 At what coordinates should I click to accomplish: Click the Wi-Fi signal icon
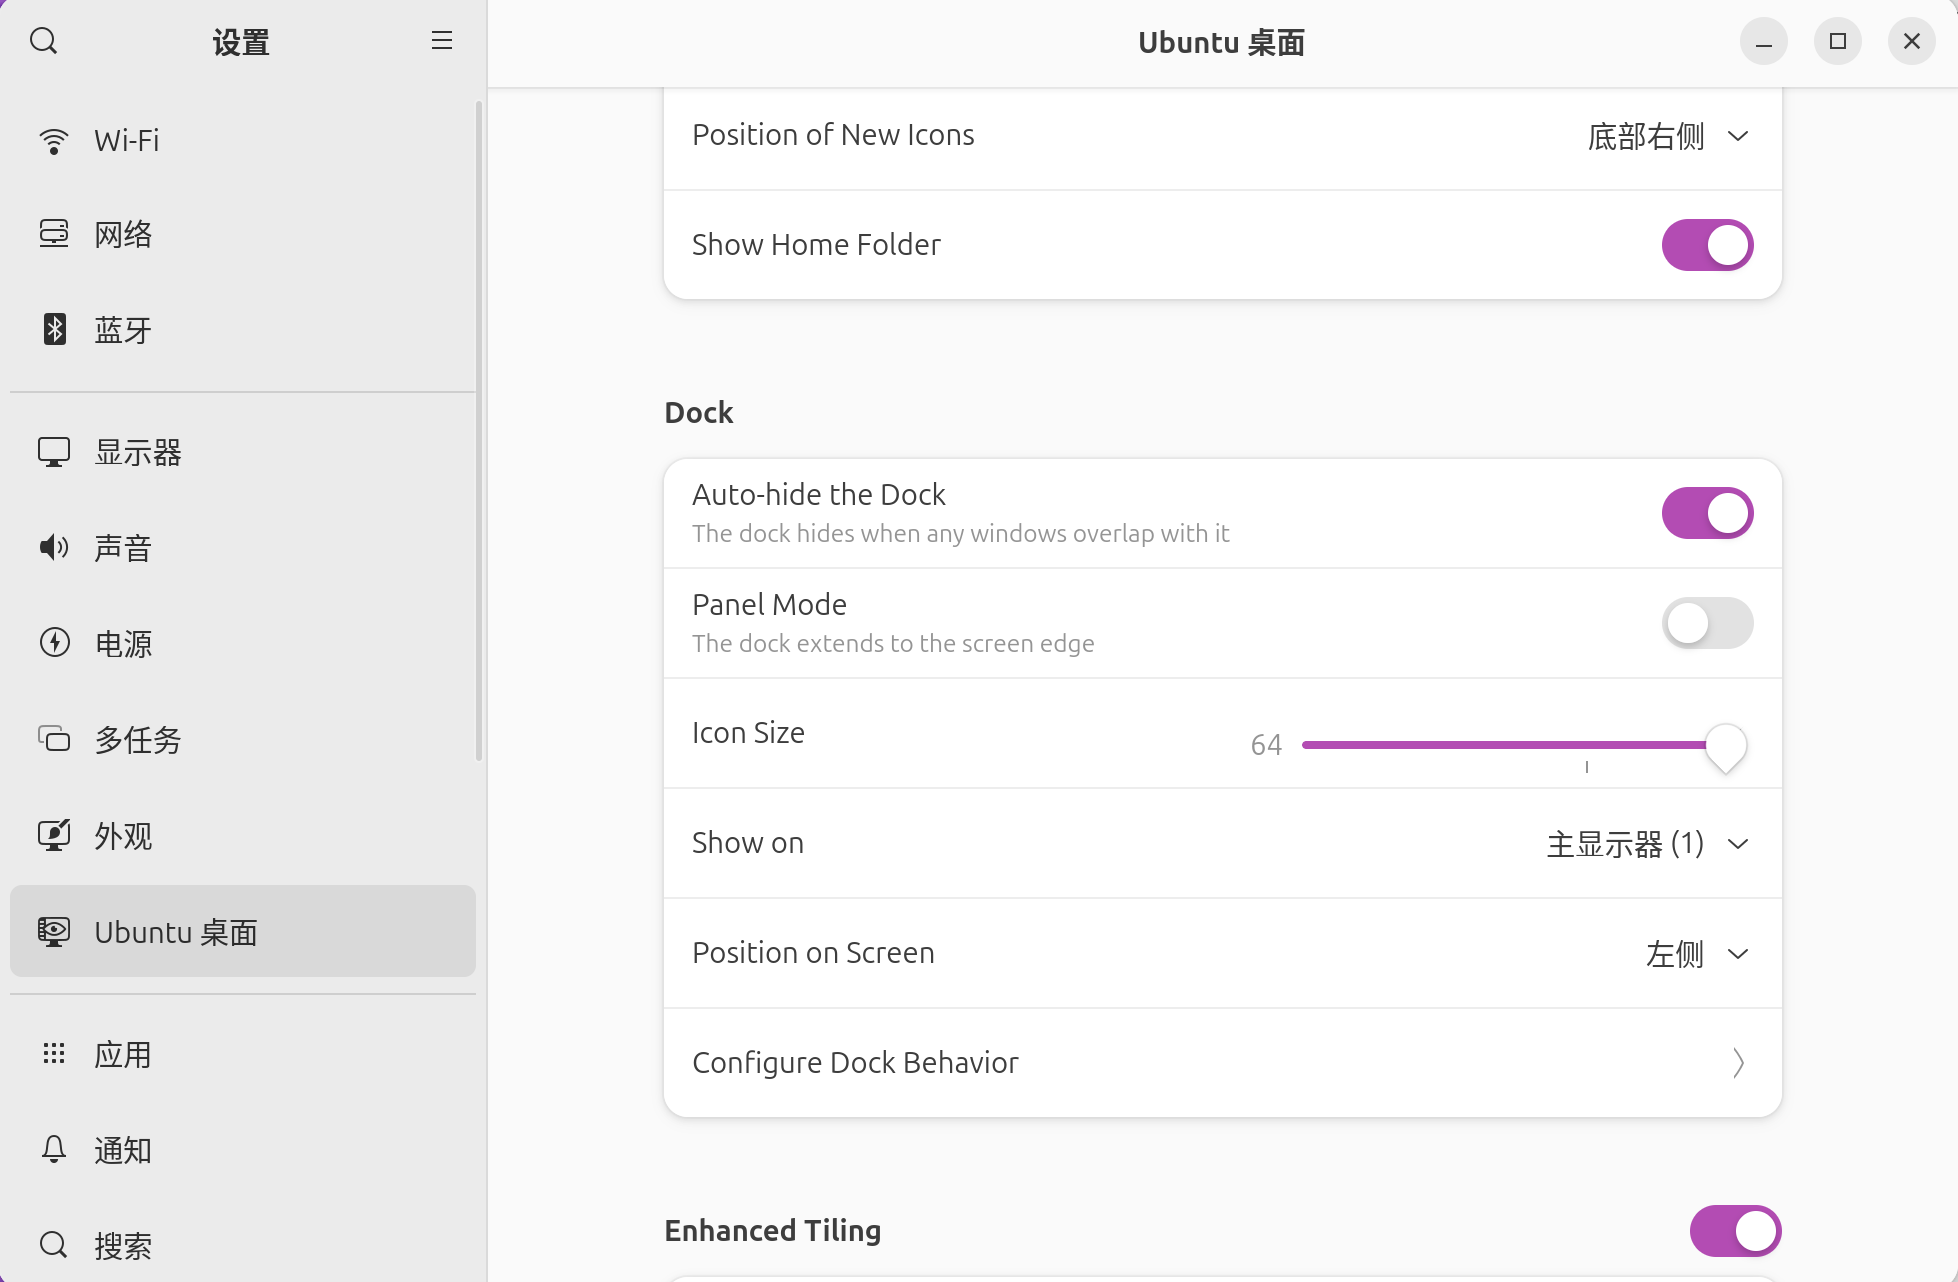[54, 141]
